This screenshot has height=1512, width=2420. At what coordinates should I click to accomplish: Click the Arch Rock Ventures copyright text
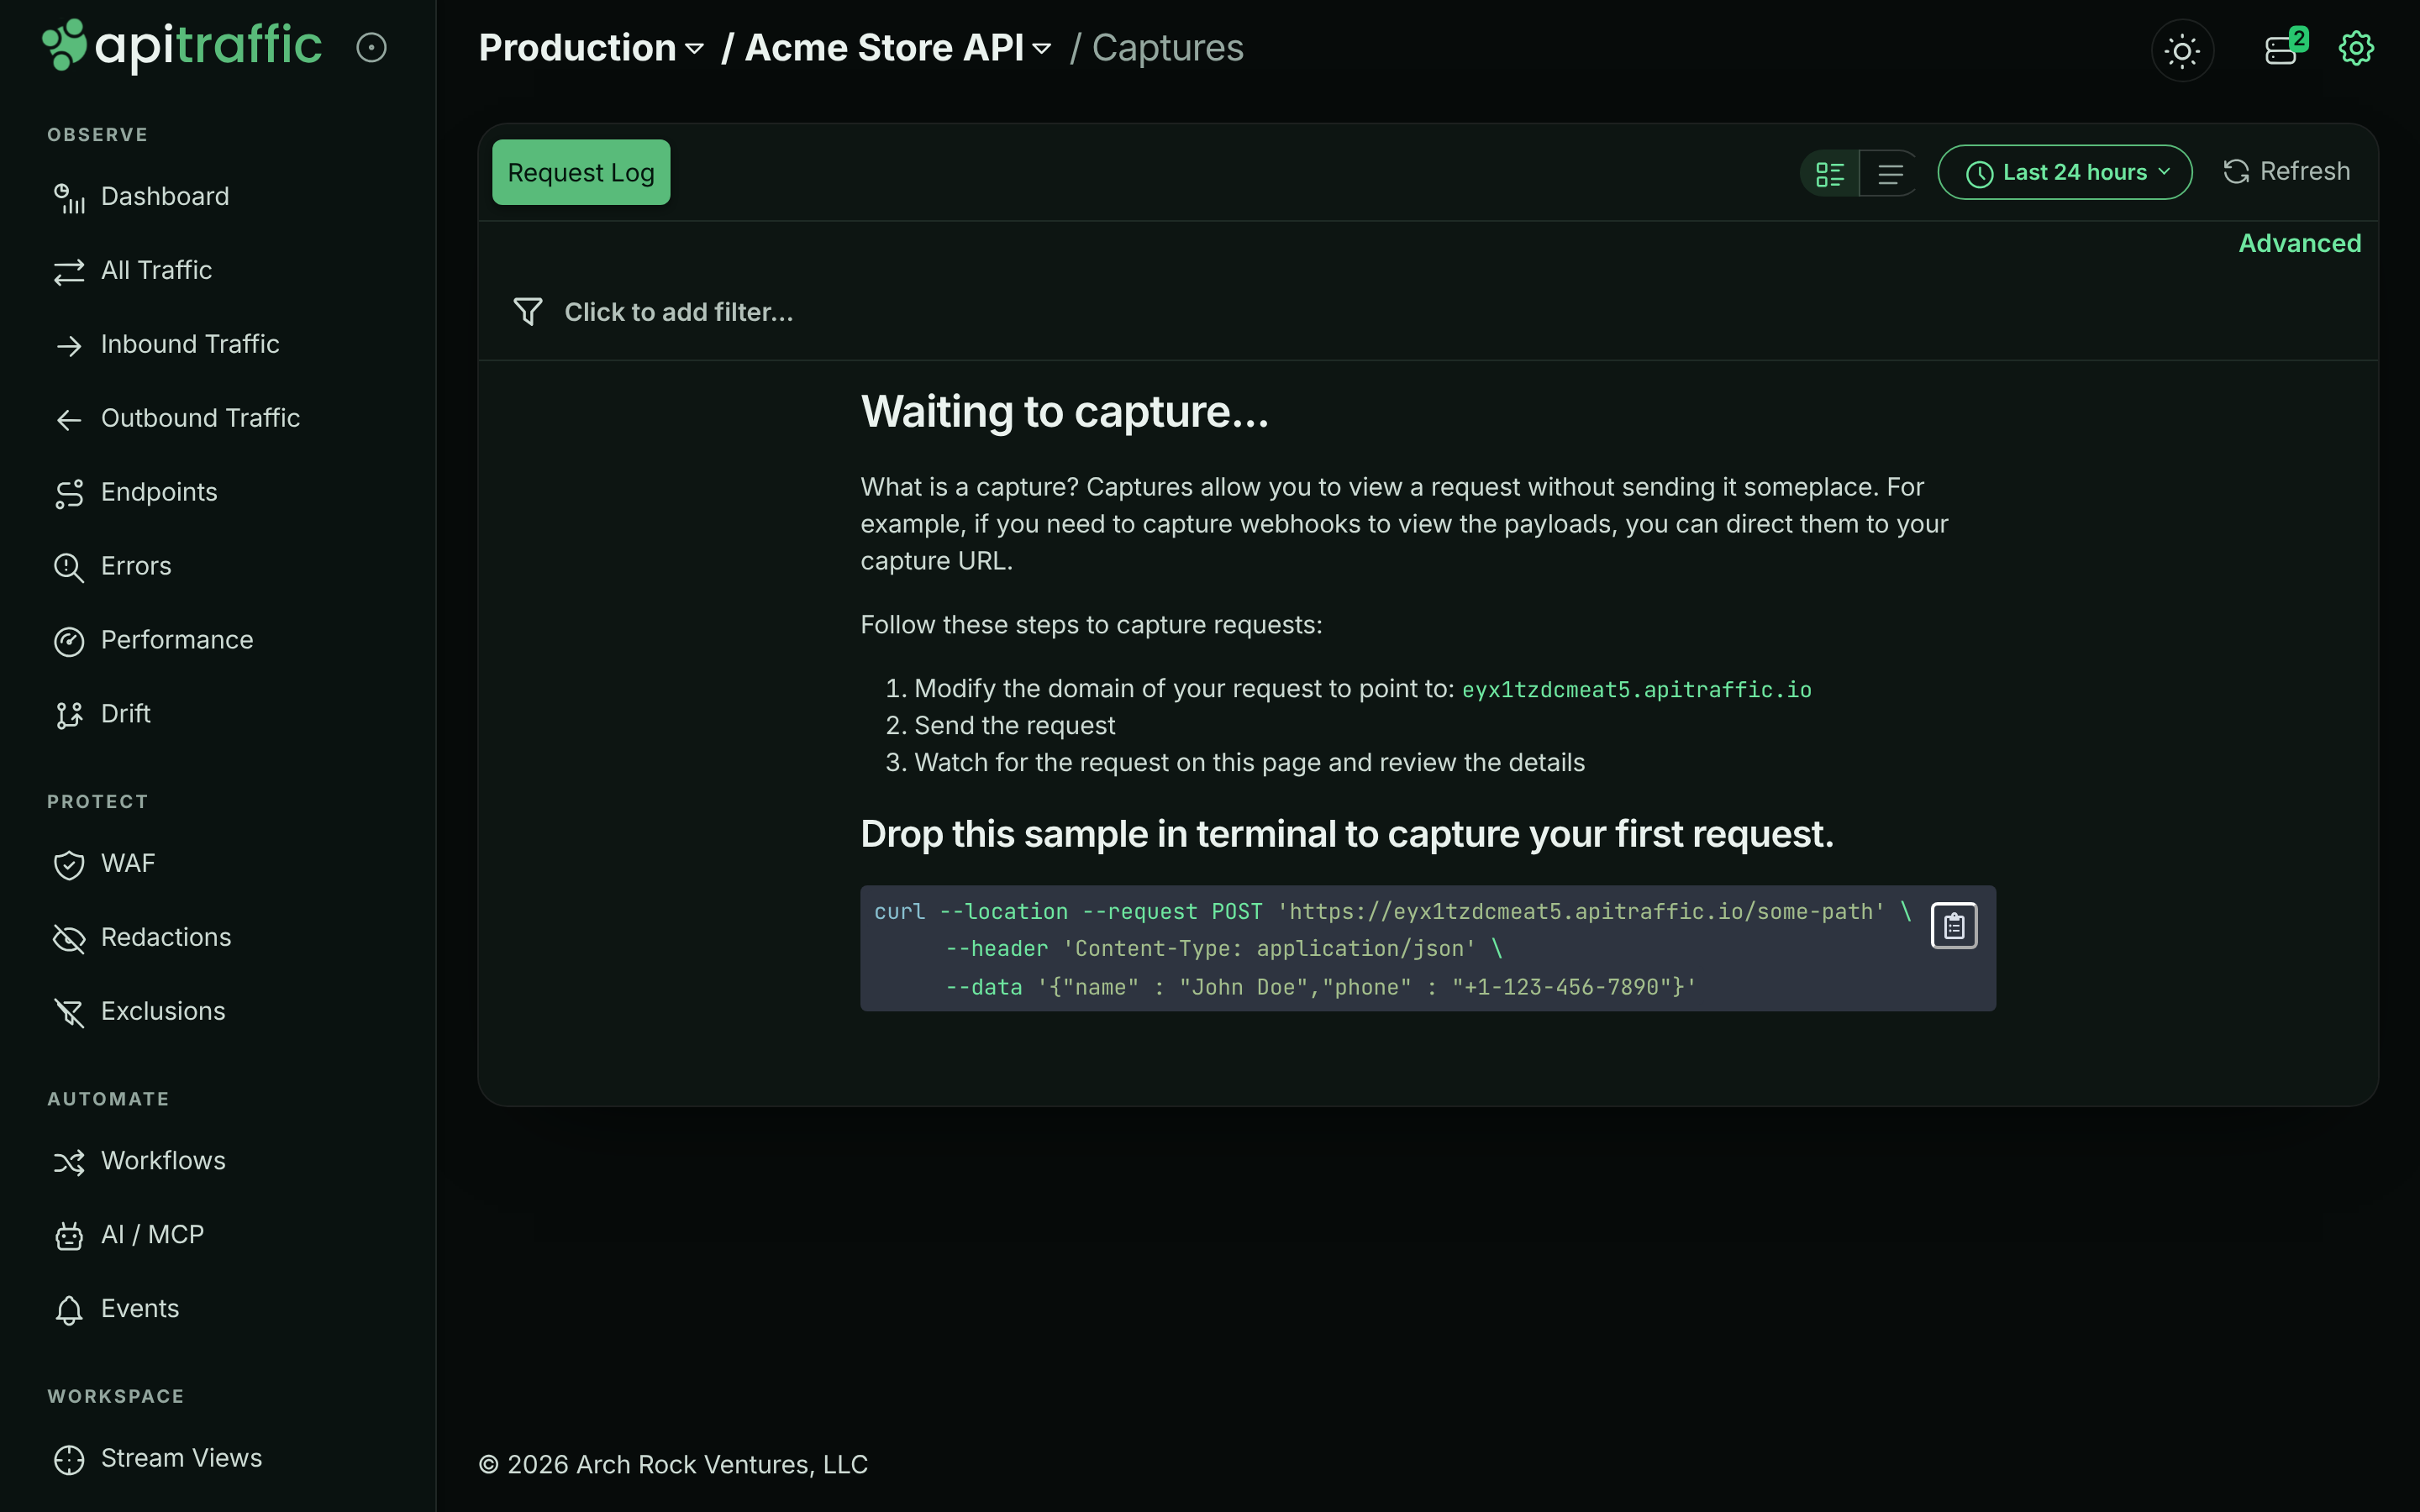(x=673, y=1464)
